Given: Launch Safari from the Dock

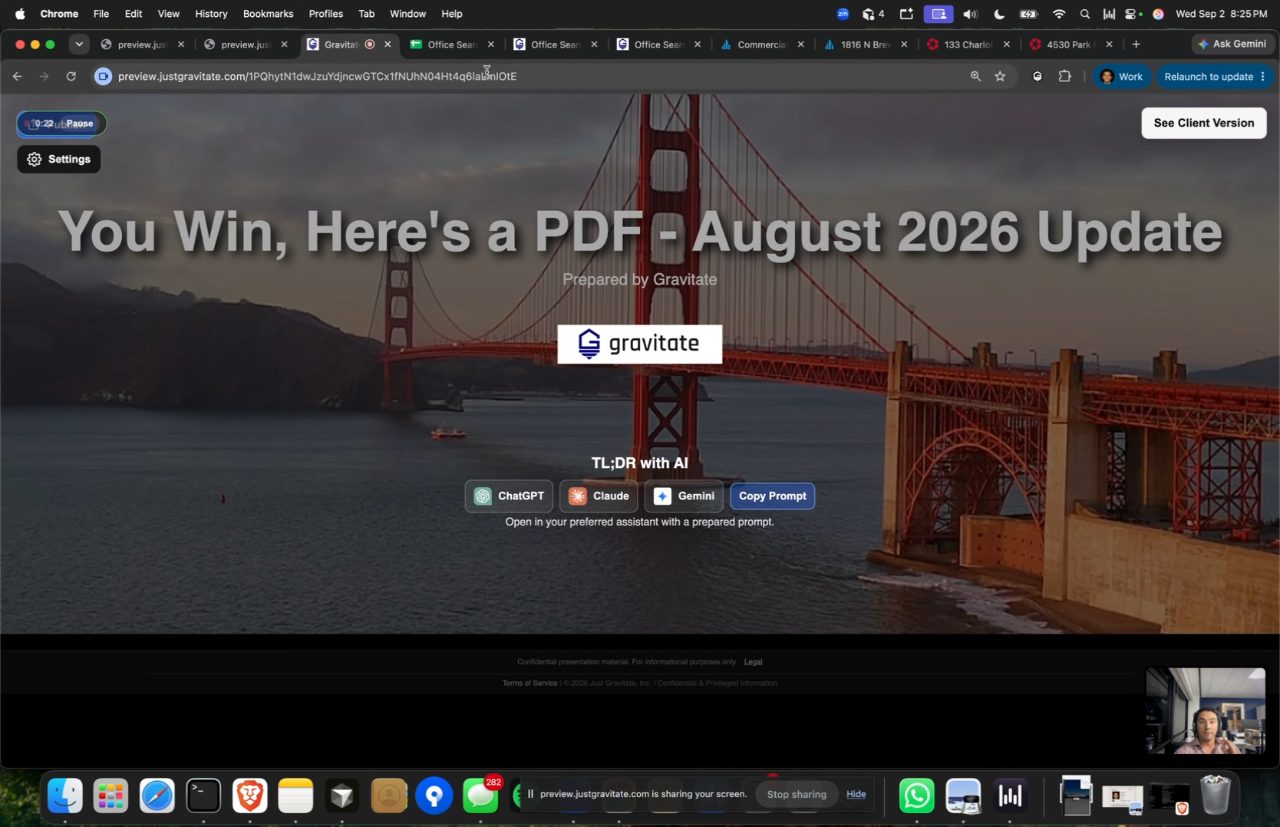Looking at the screenshot, I should [x=157, y=796].
